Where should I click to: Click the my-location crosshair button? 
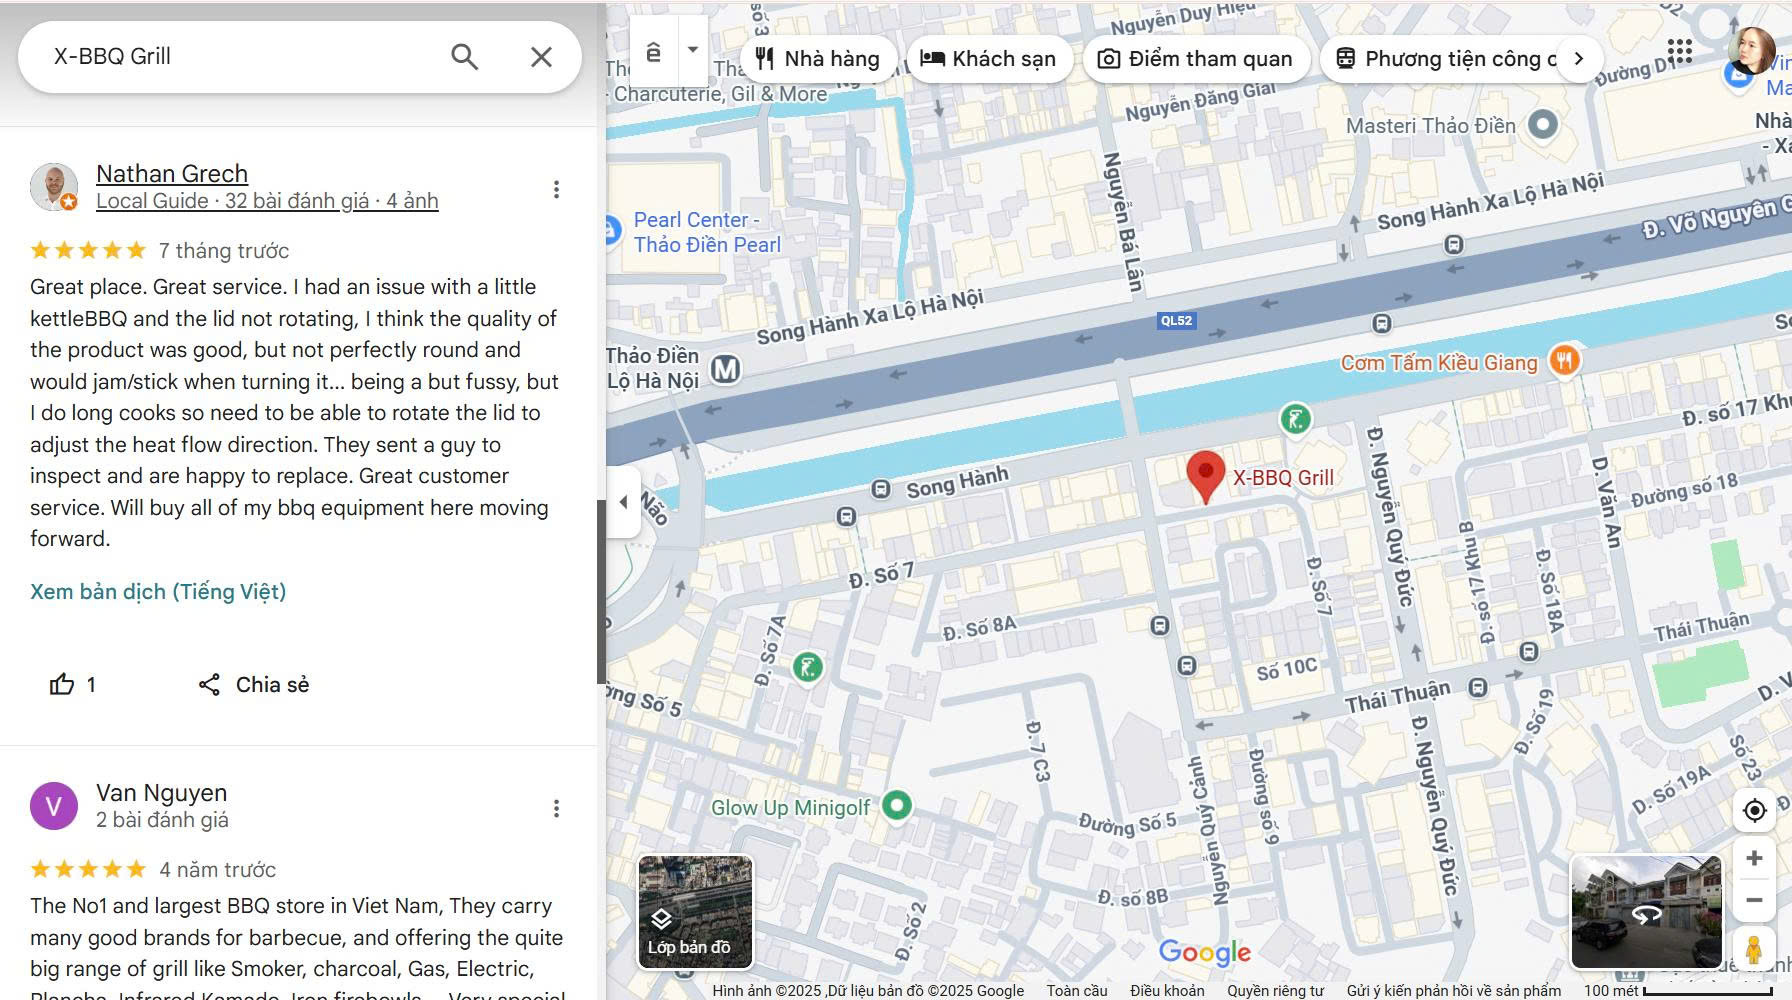pos(1754,811)
